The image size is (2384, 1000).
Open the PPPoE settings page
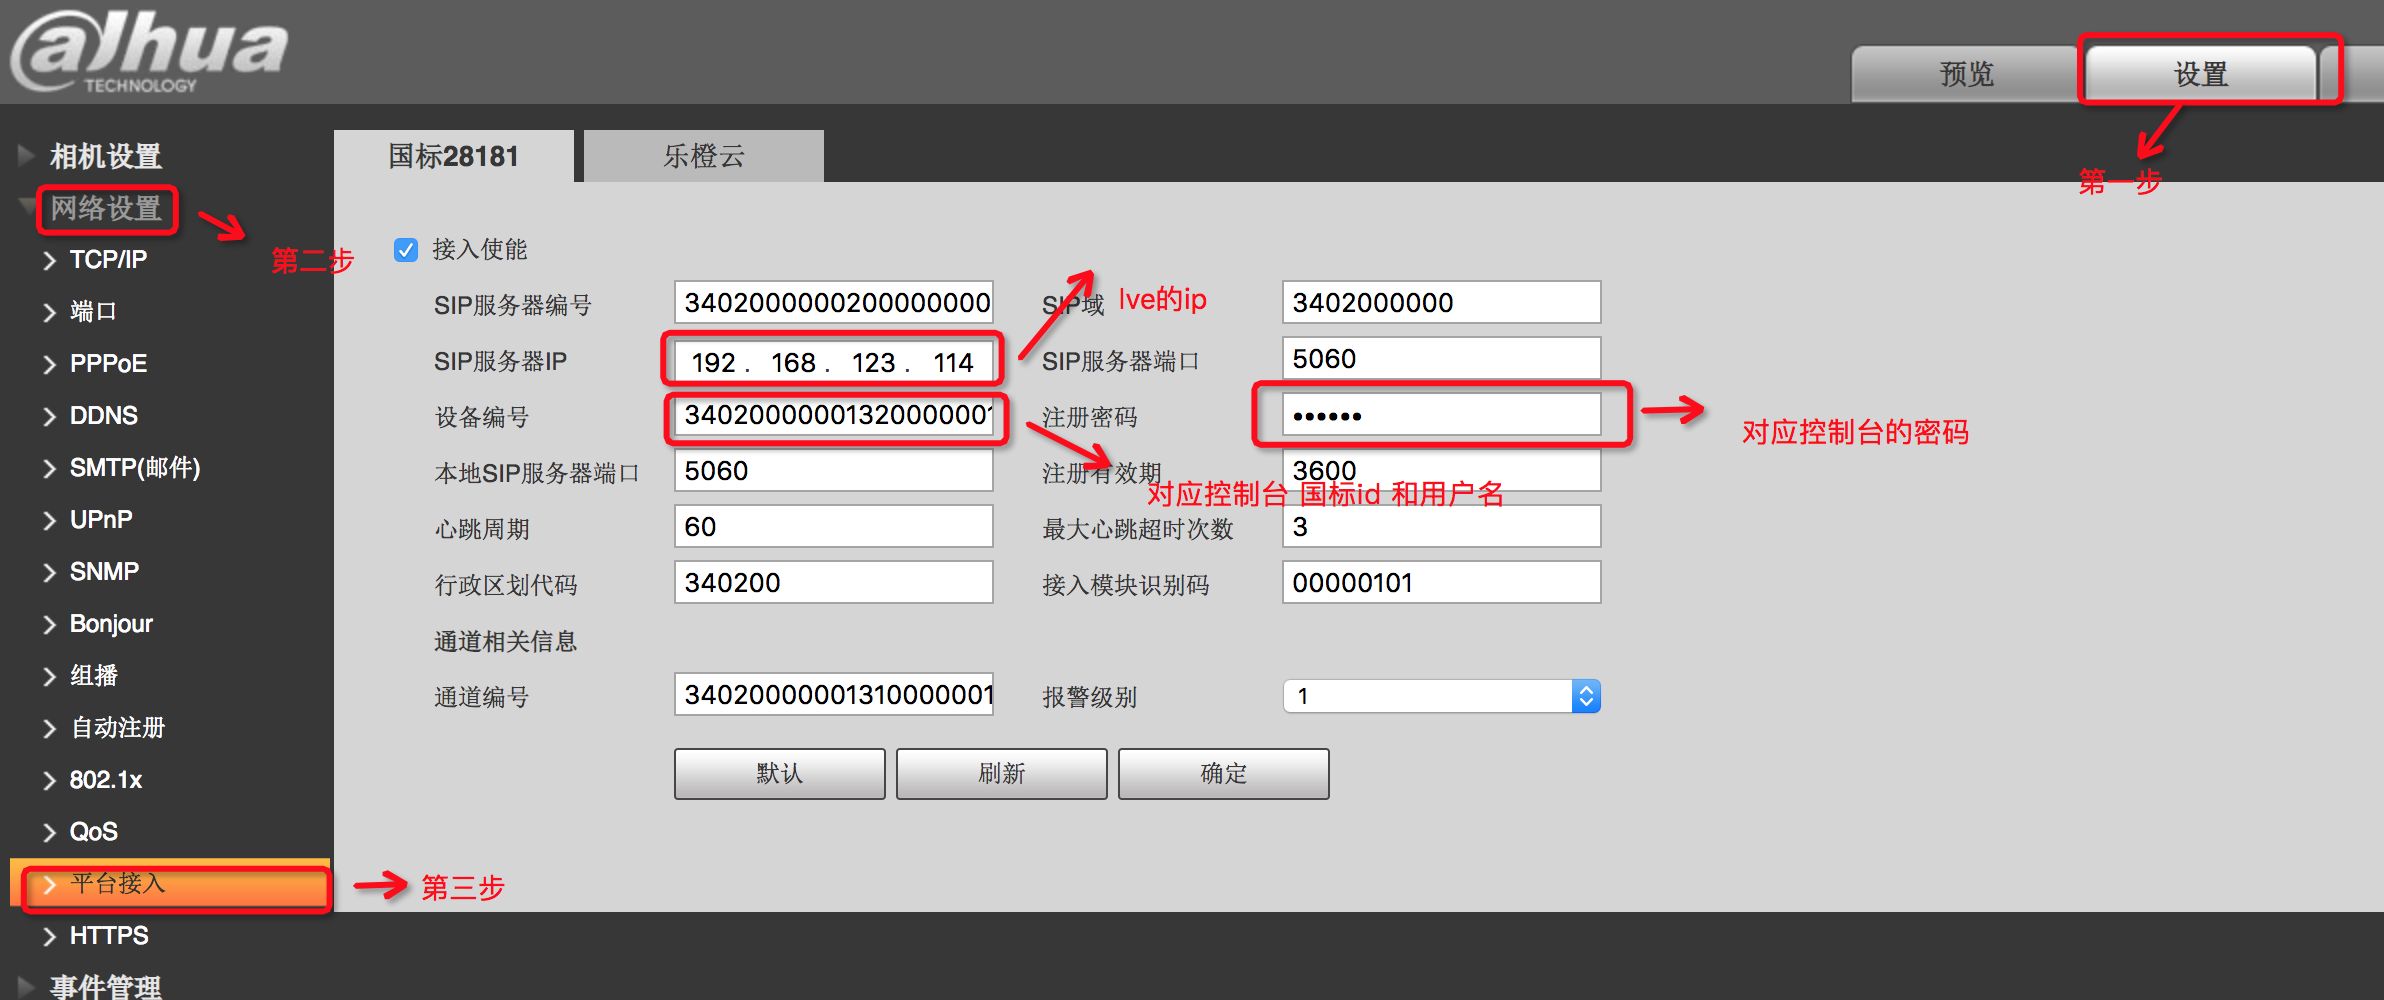(108, 364)
